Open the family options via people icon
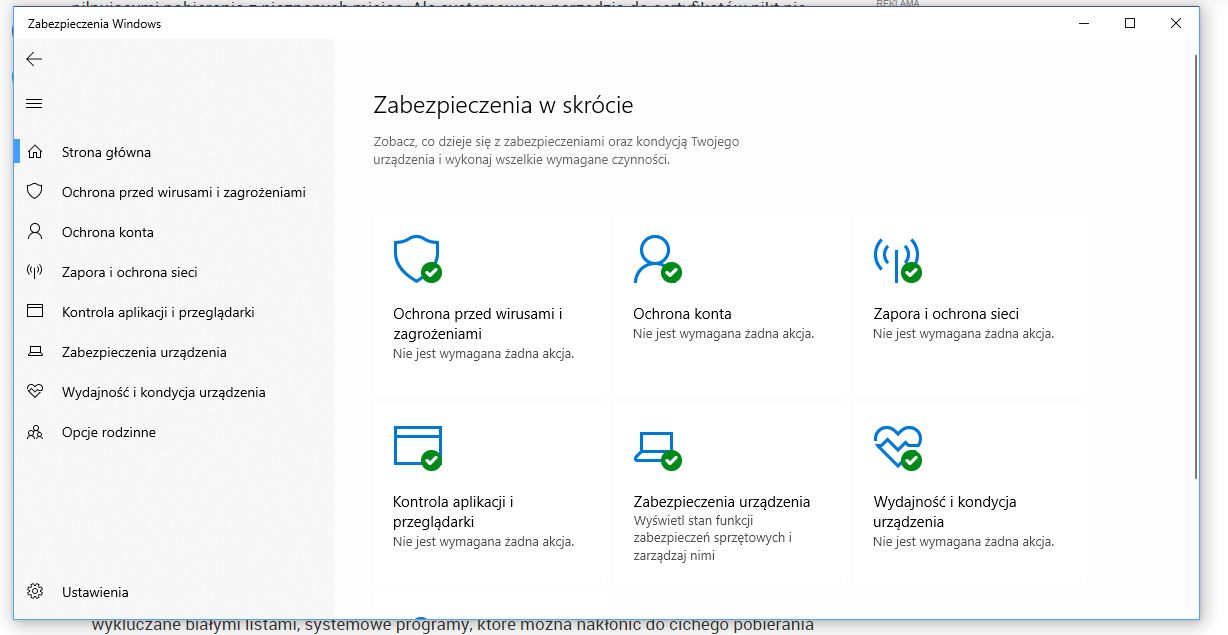 (x=34, y=432)
